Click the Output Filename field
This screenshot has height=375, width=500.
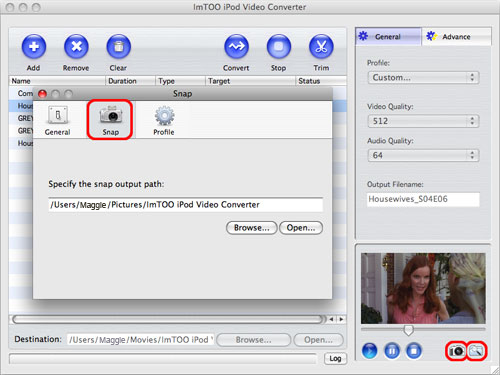[x=423, y=199]
